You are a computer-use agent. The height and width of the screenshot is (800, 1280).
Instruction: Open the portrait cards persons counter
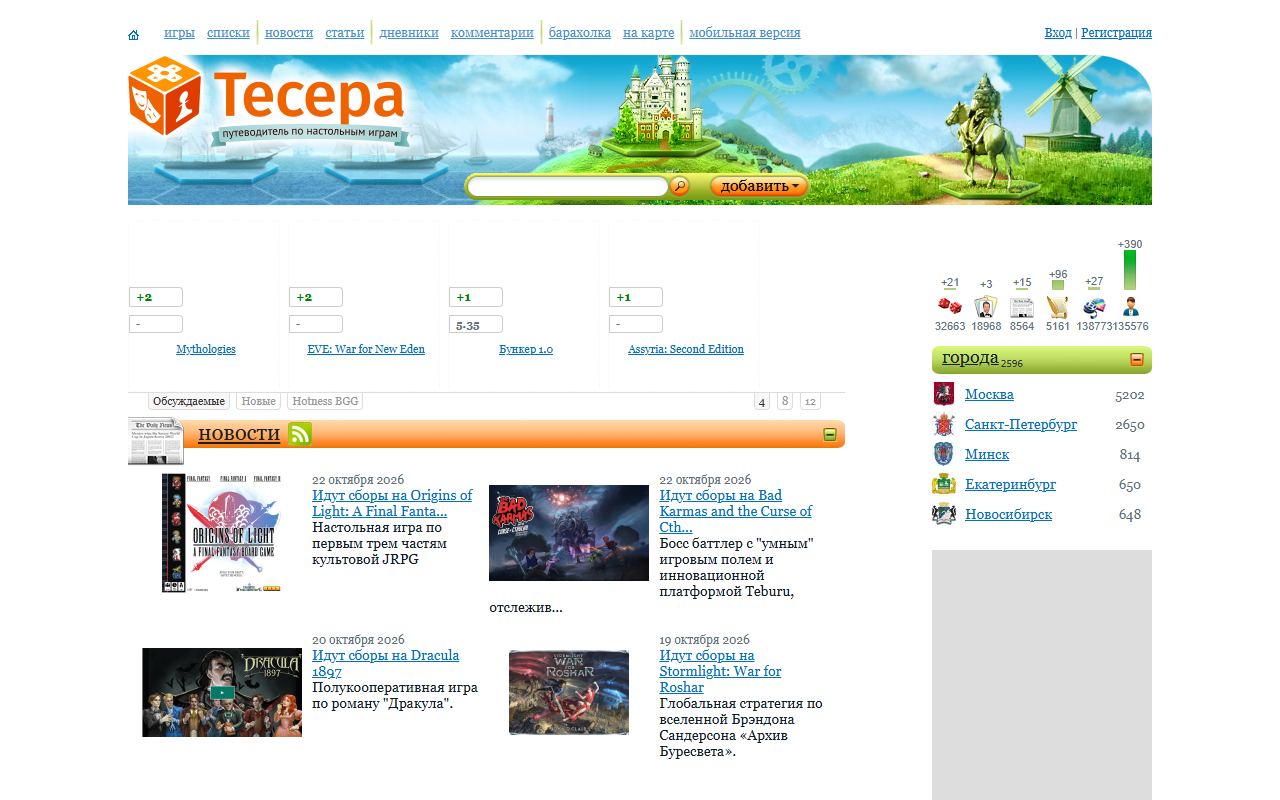click(986, 307)
